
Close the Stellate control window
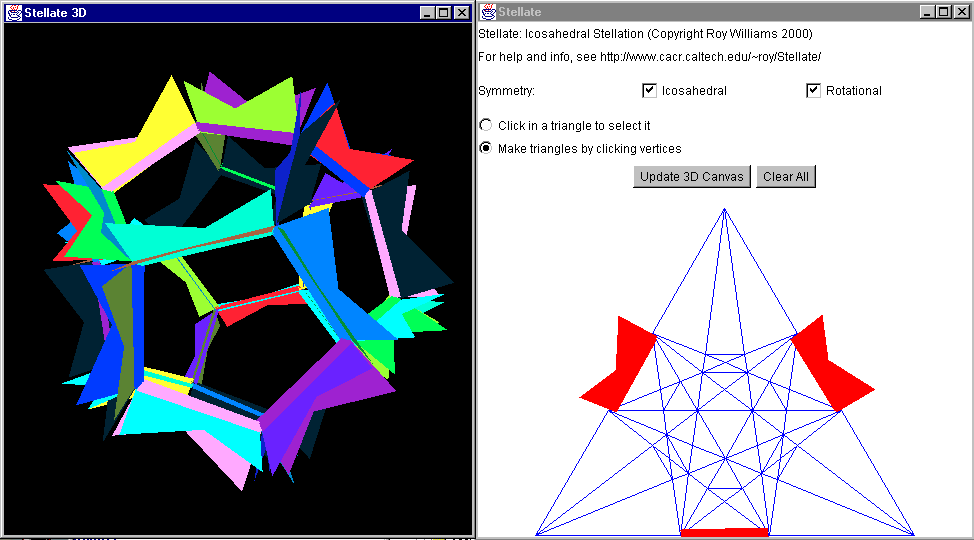[x=960, y=12]
